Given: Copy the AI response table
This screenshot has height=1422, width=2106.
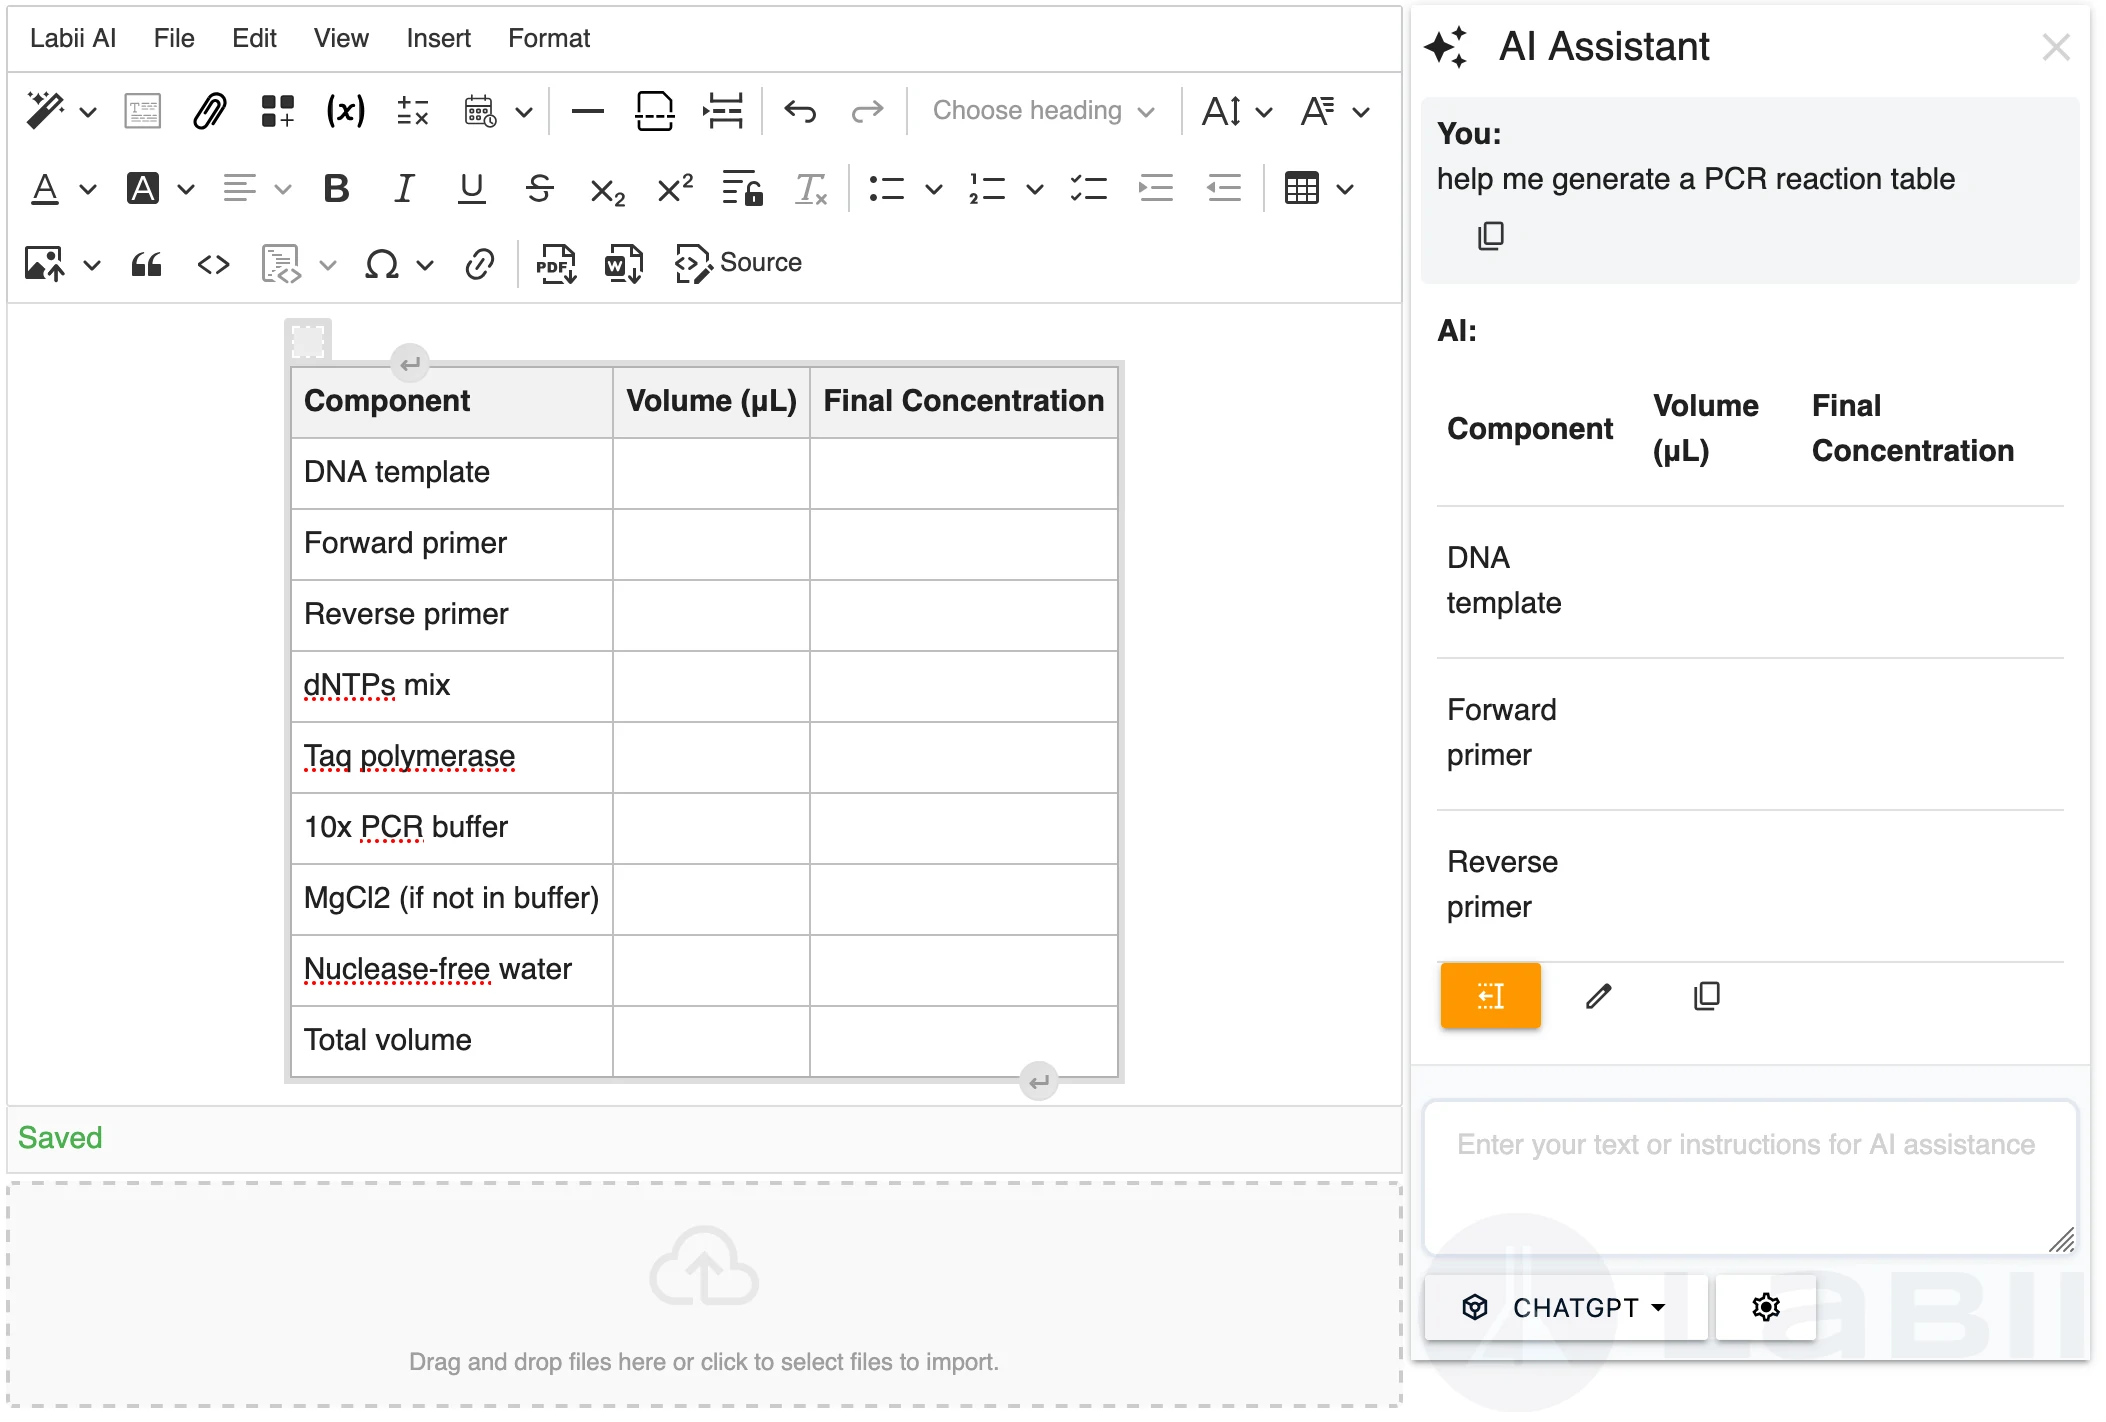Looking at the screenshot, I should tap(1706, 996).
